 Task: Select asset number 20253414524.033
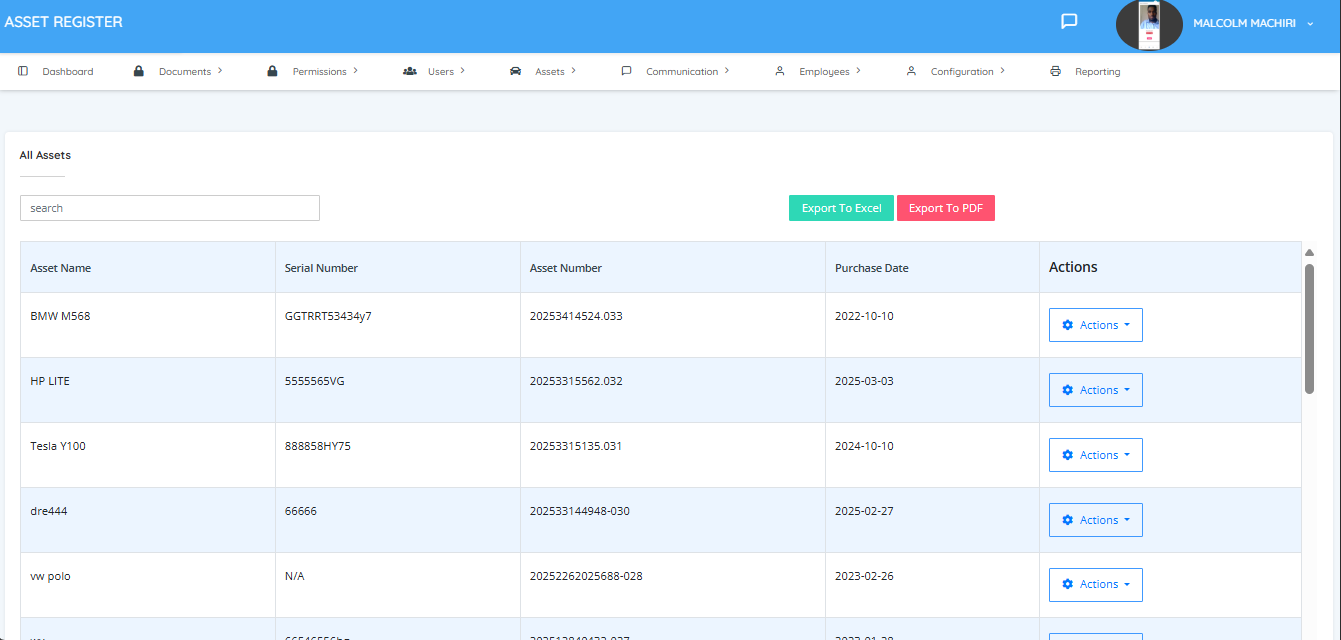[x=576, y=316]
